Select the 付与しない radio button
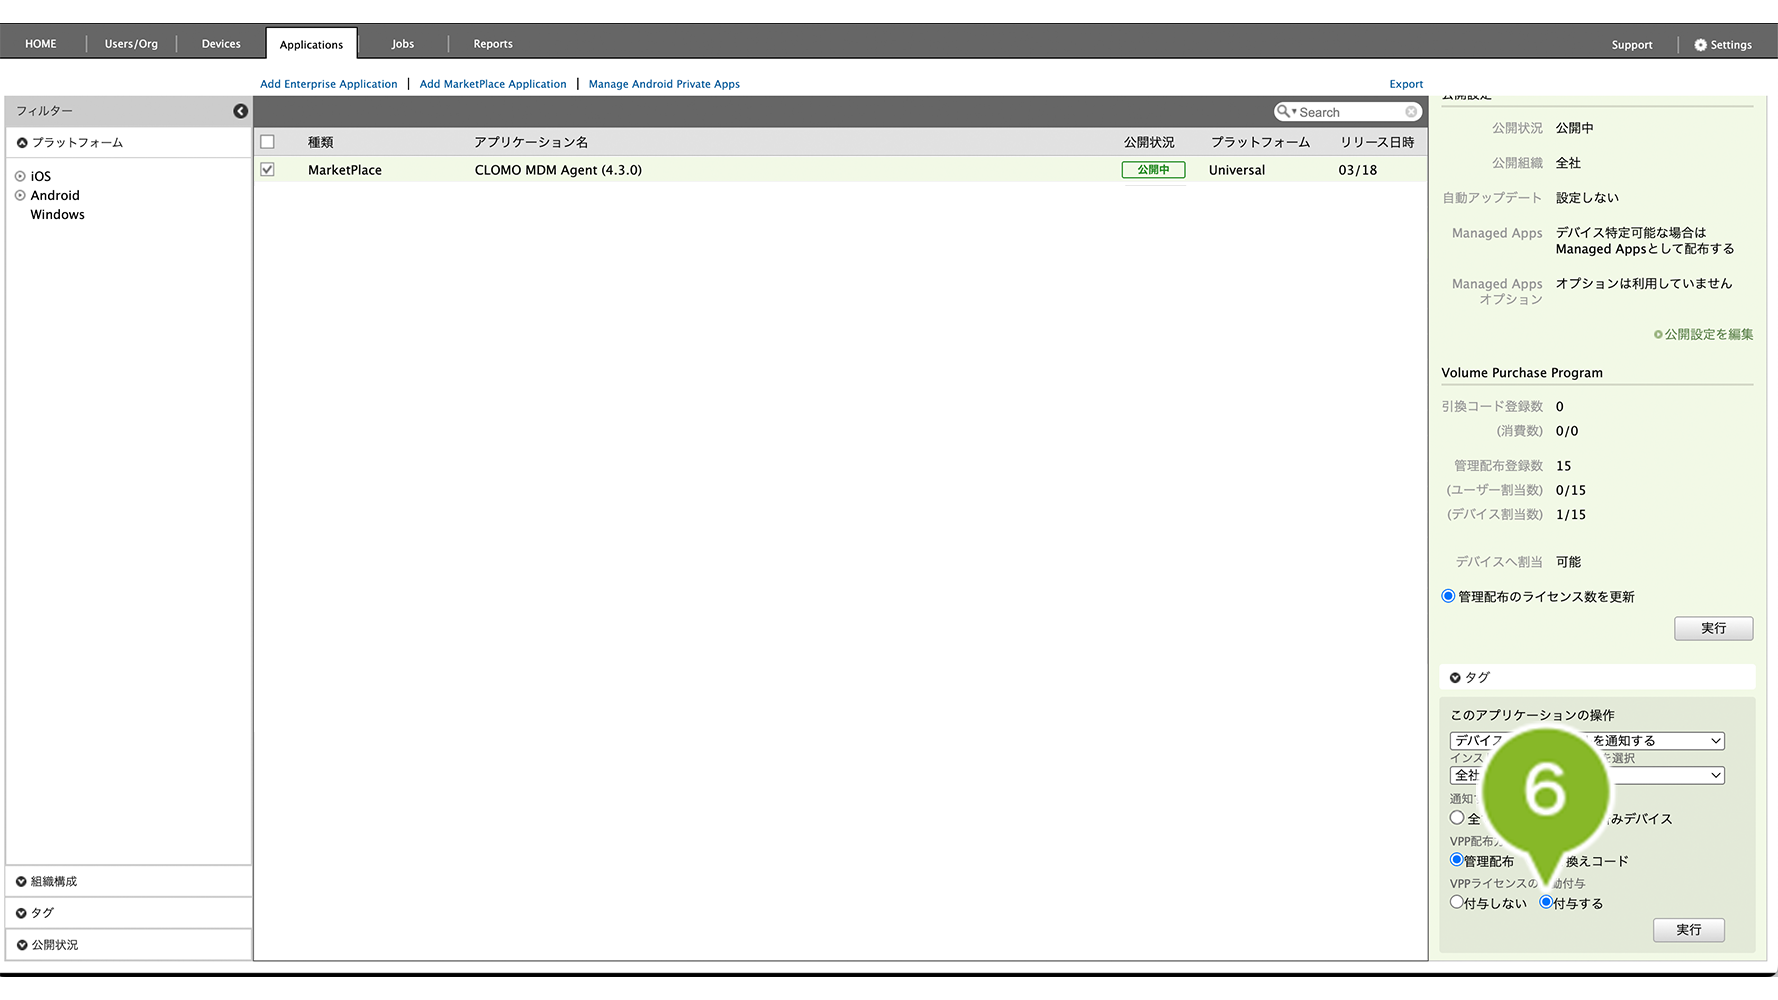The image size is (1778, 1000). [x=1457, y=902]
